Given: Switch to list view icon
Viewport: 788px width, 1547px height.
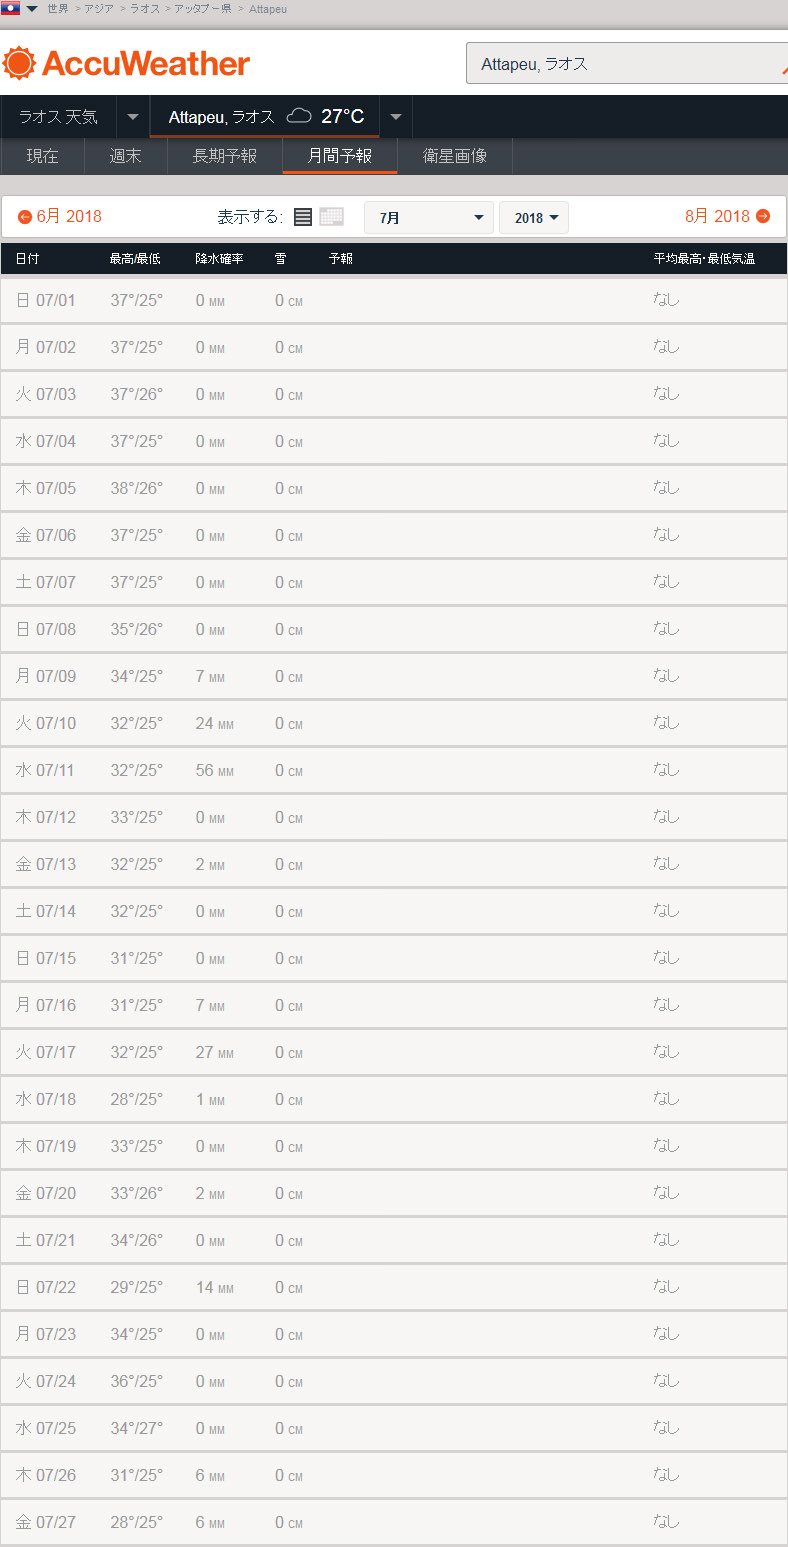Looking at the screenshot, I should tap(303, 217).
